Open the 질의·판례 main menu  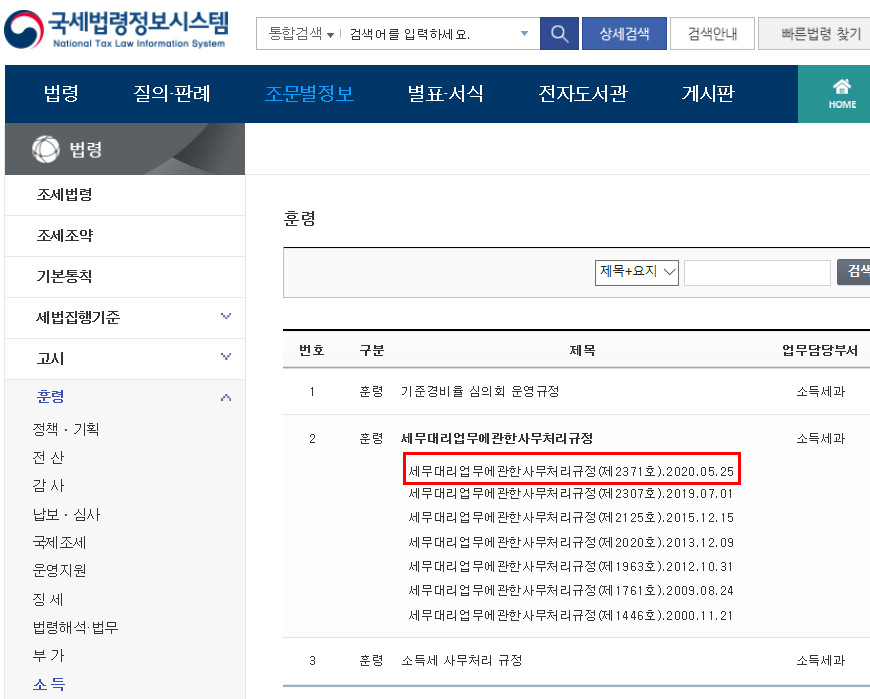coord(171,93)
